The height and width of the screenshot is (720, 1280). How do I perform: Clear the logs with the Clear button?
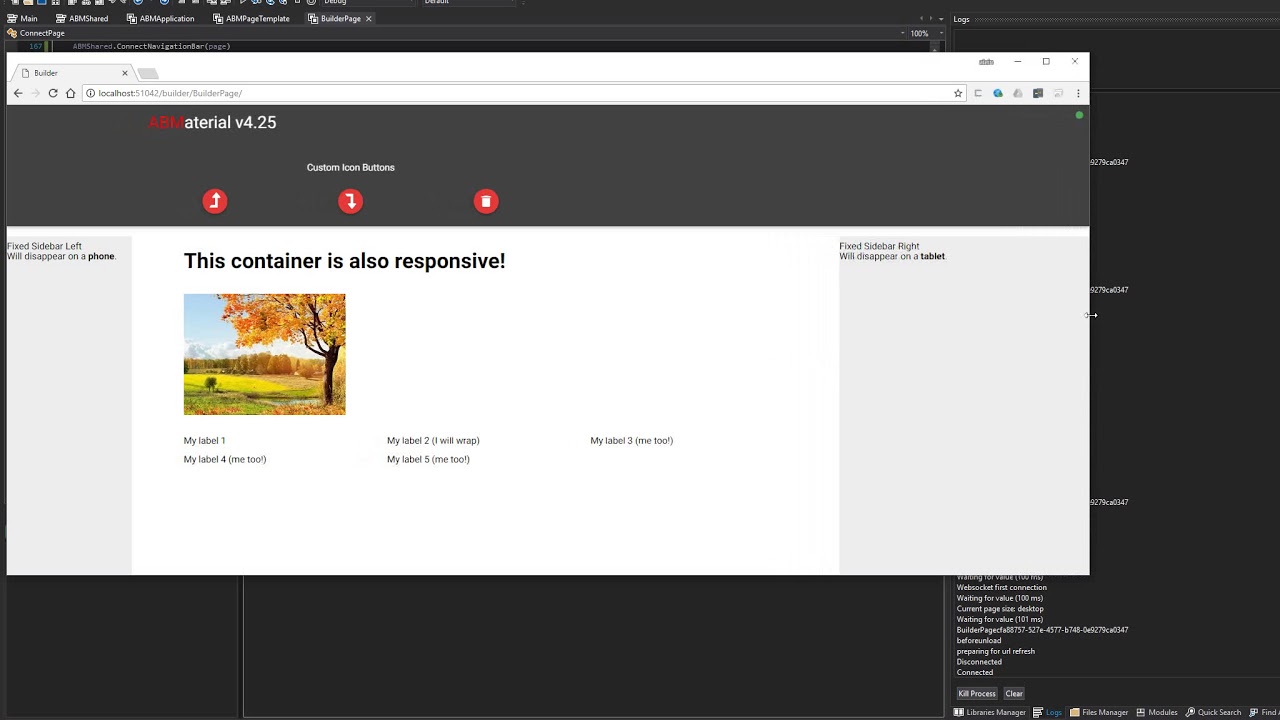point(1014,693)
